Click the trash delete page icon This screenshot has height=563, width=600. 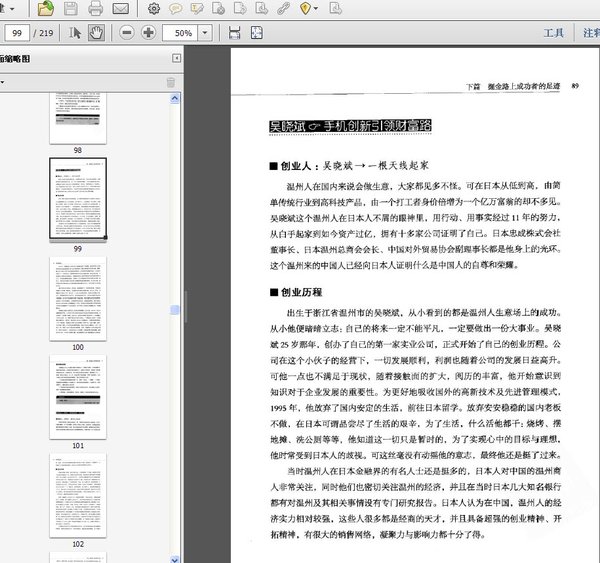pyautogui.click(x=171, y=82)
